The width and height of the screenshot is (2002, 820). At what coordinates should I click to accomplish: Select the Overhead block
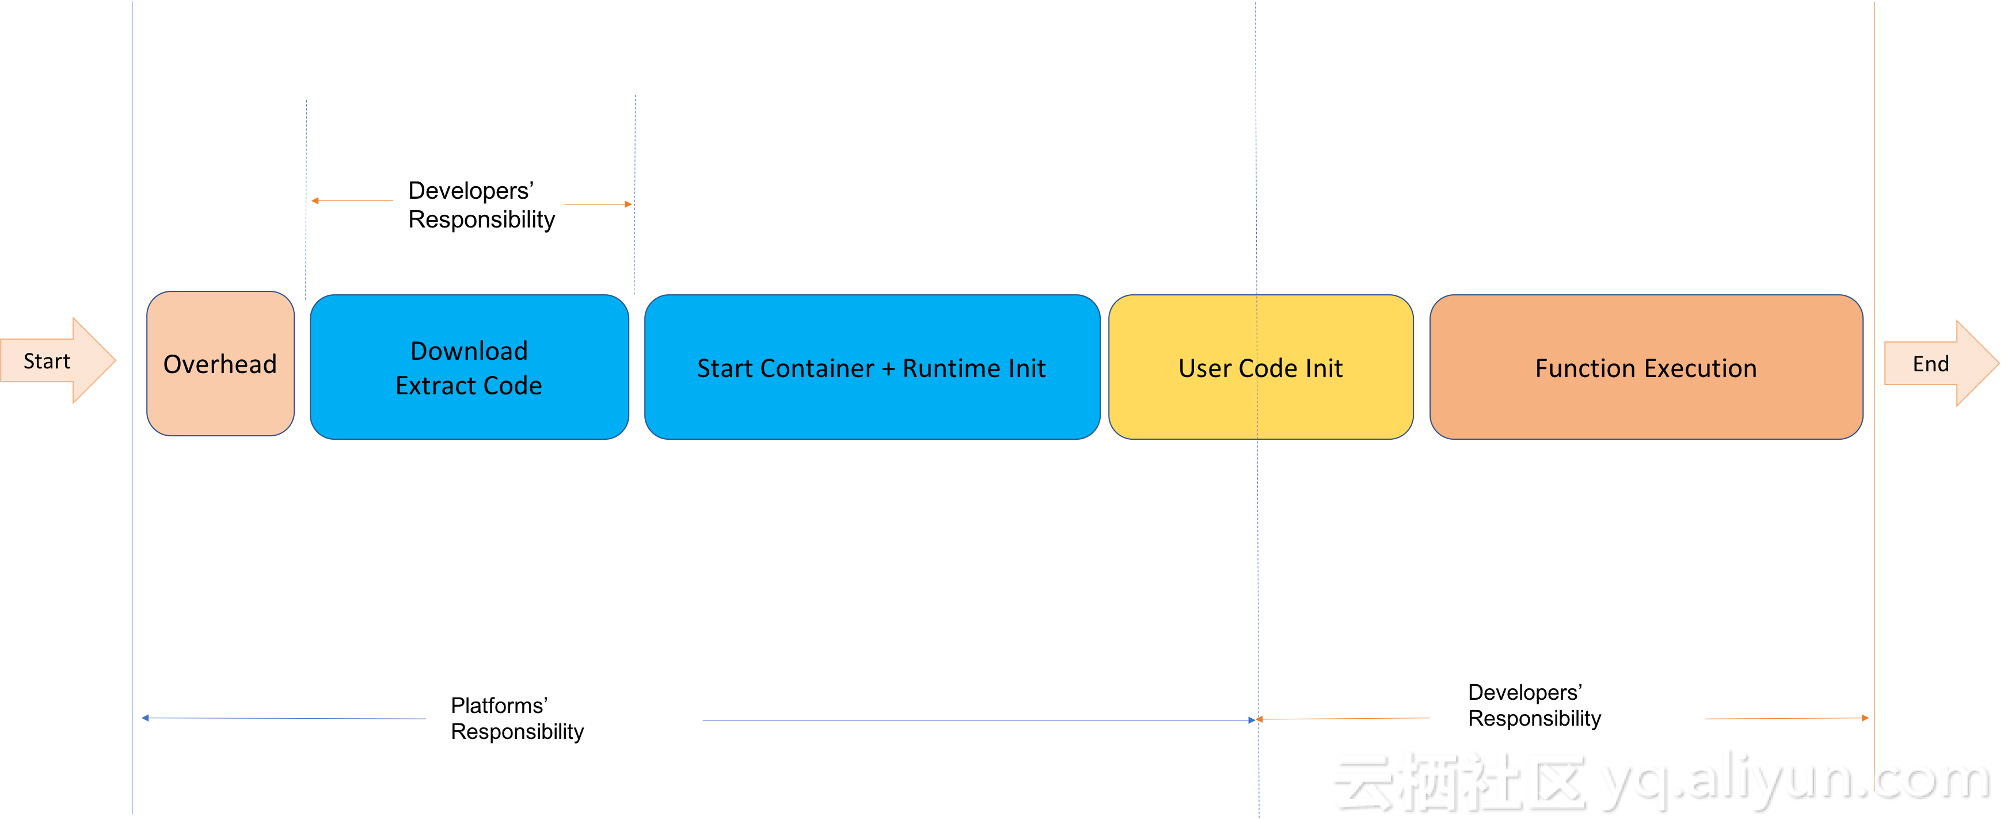point(220,364)
